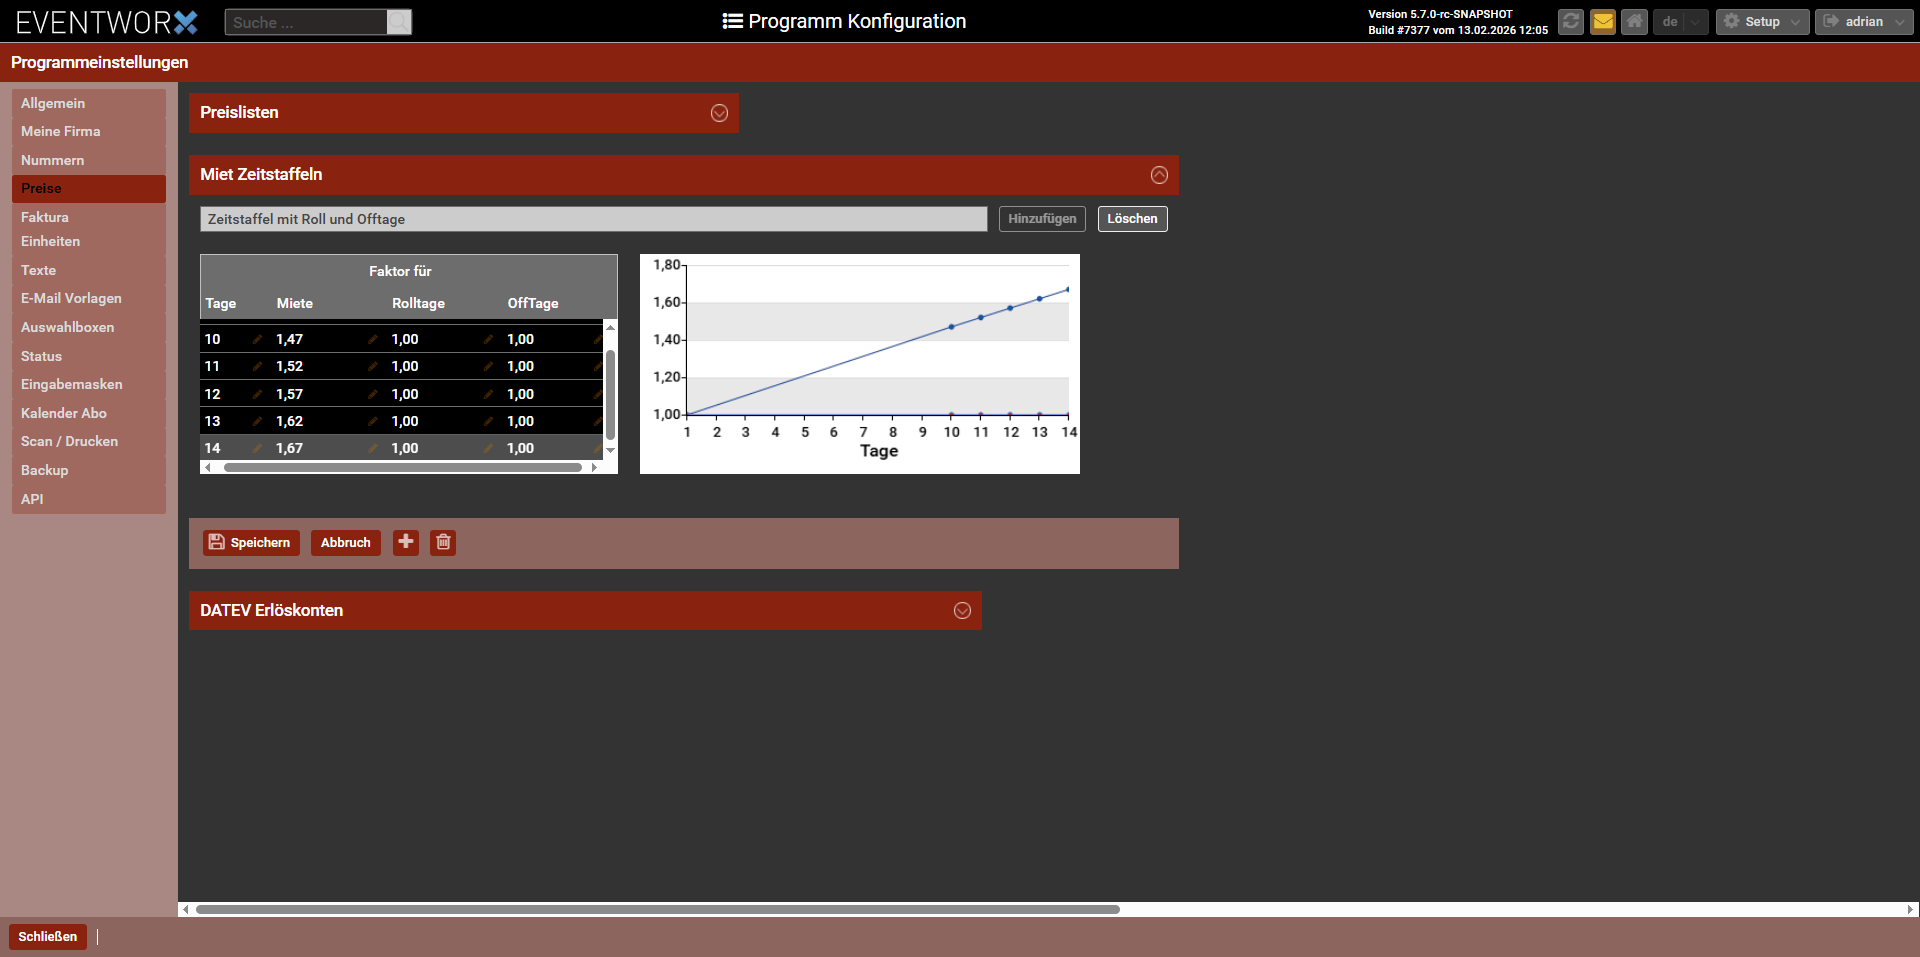Click the plus icon to add row
The height and width of the screenshot is (957, 1920).
click(x=406, y=542)
